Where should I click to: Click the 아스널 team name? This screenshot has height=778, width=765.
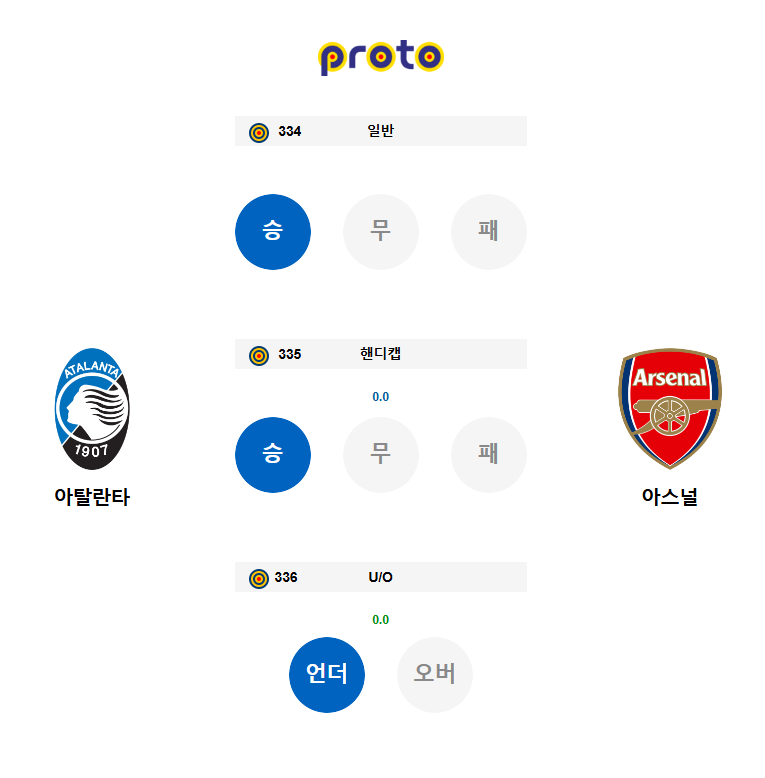670,497
